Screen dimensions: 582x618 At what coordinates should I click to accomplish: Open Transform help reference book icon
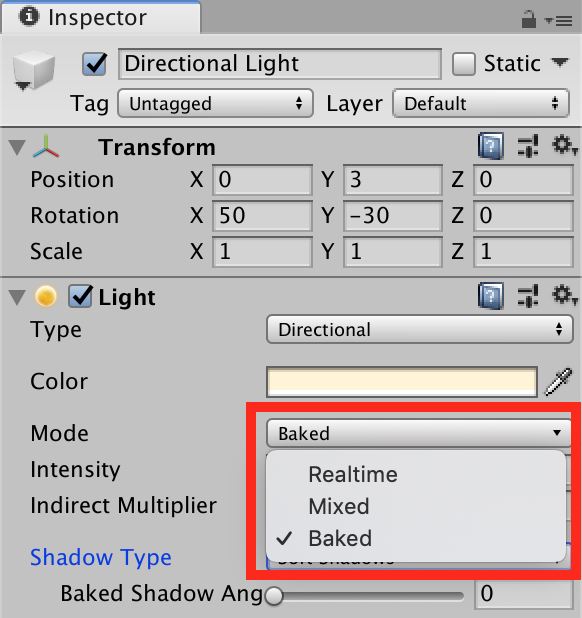coord(491,146)
